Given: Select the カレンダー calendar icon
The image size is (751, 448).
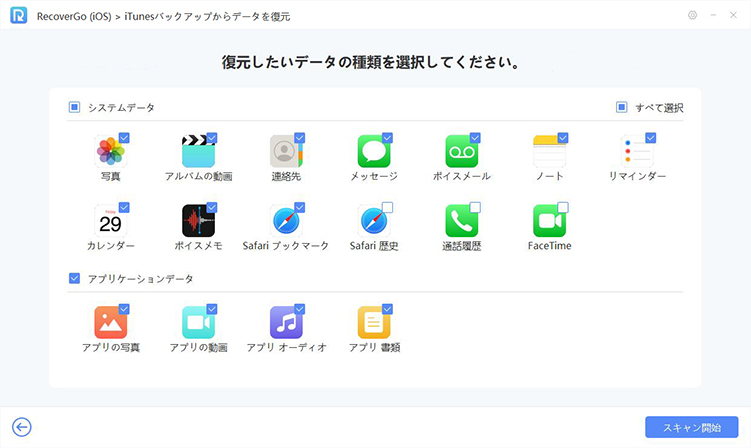Looking at the screenshot, I should pyautogui.click(x=111, y=220).
